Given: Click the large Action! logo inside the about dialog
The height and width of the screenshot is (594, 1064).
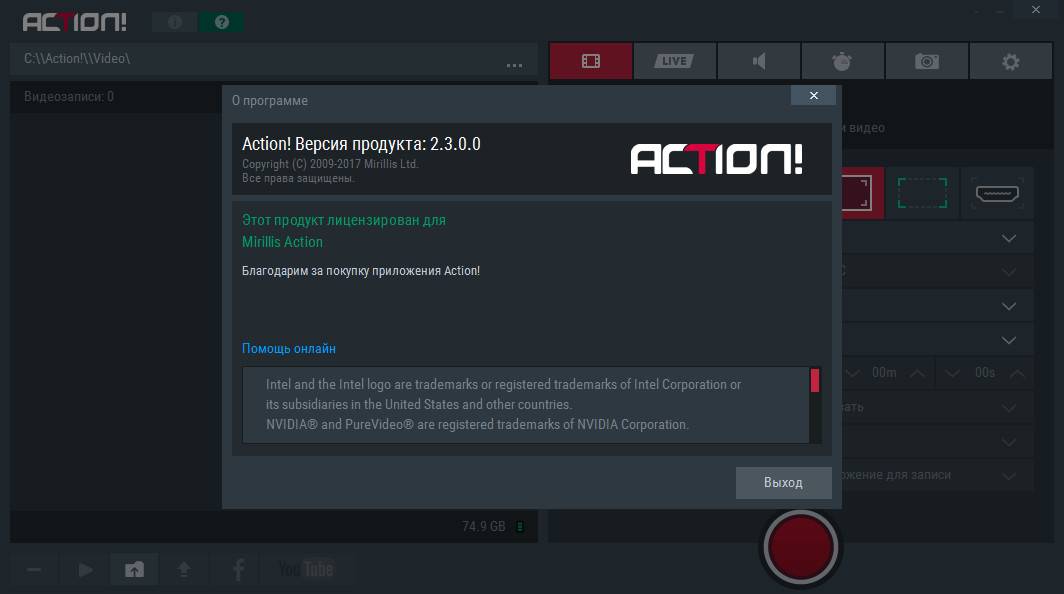Looking at the screenshot, I should (x=717, y=159).
